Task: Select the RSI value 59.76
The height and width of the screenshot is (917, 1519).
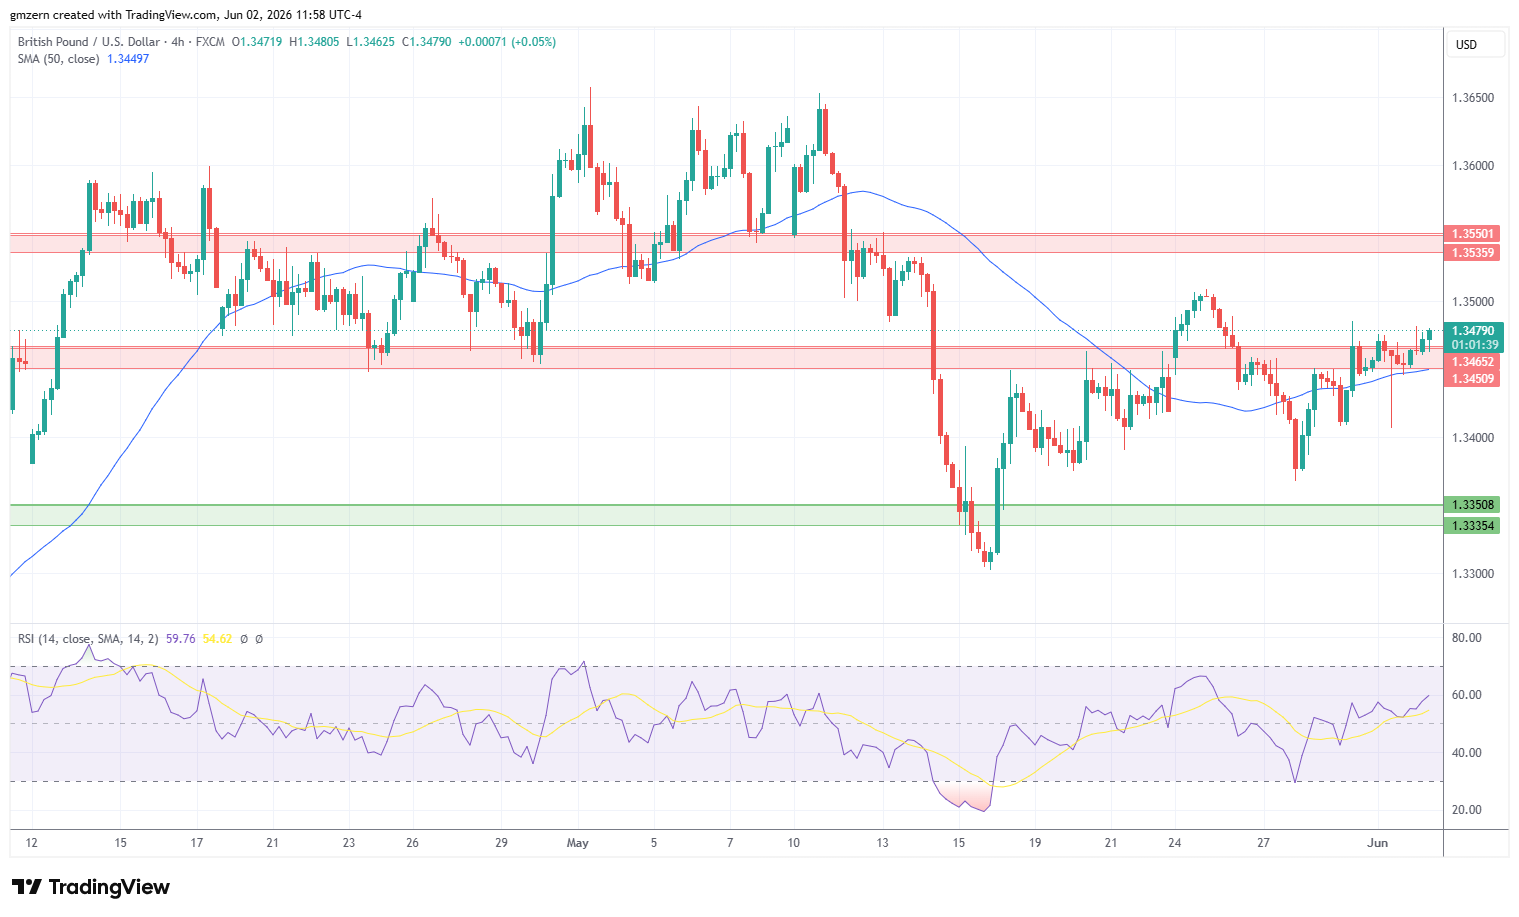Action: tap(180, 639)
